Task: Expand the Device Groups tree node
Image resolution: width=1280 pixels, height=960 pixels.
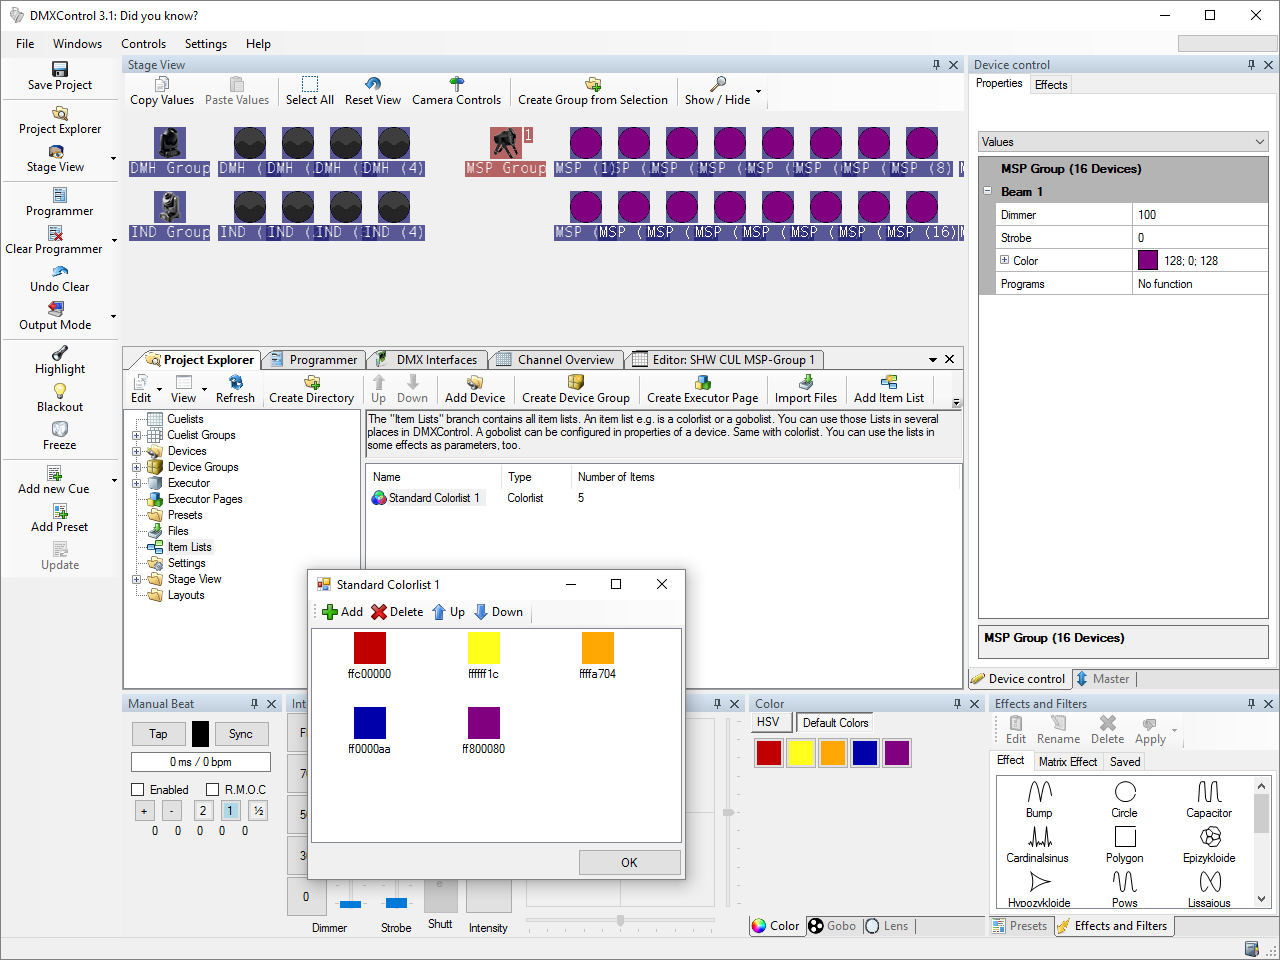Action: click(137, 467)
